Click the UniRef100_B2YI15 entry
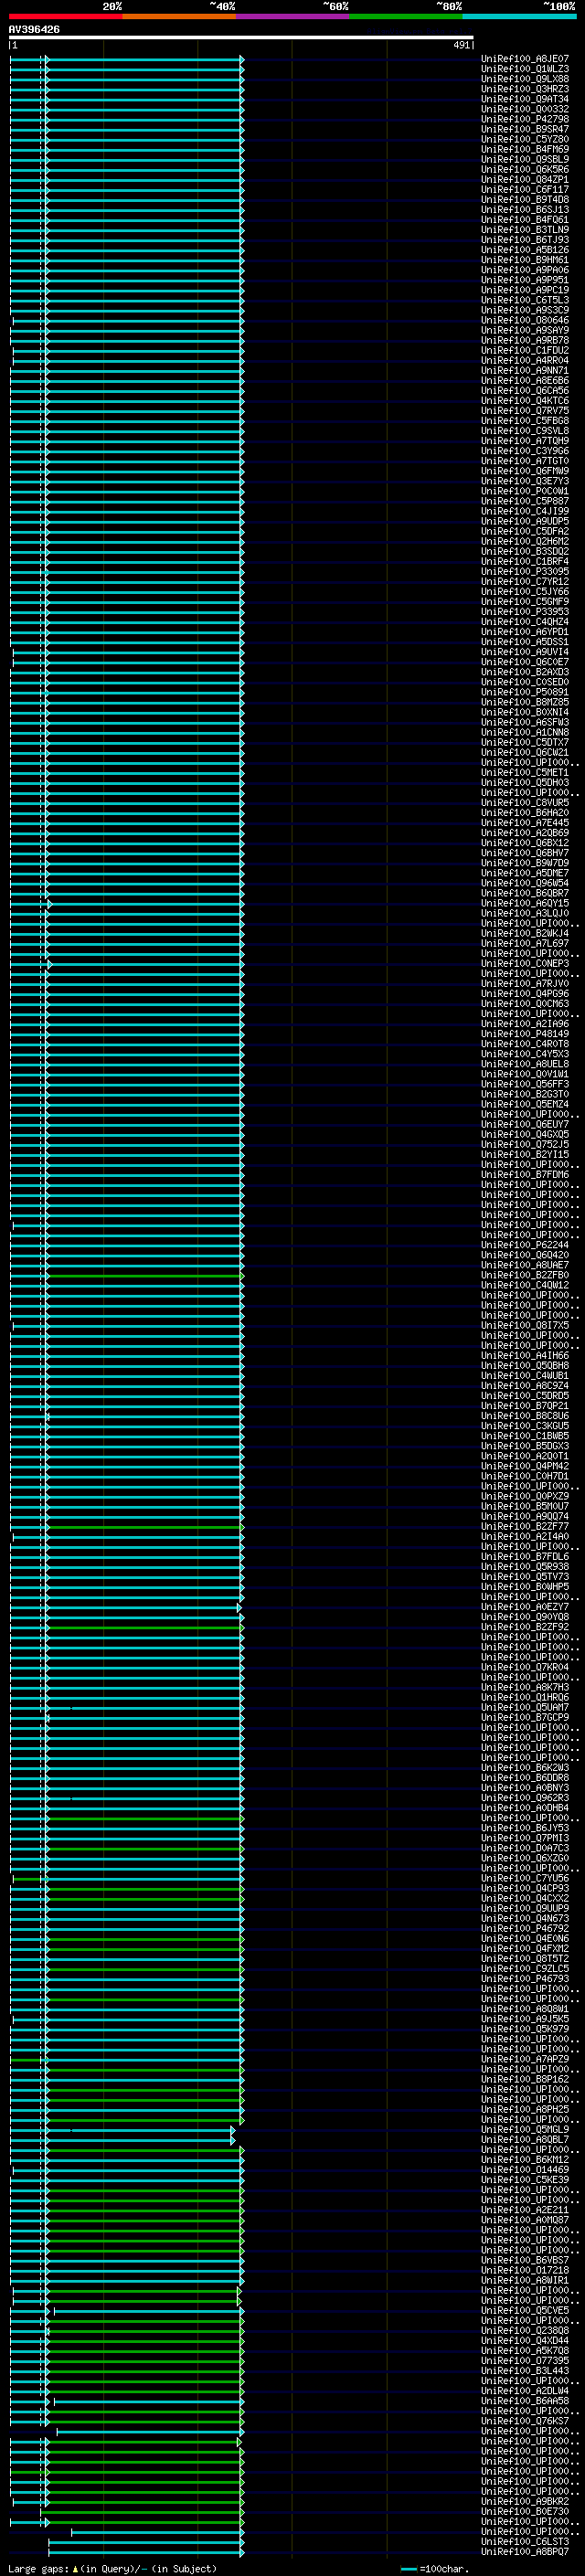 pos(525,1154)
